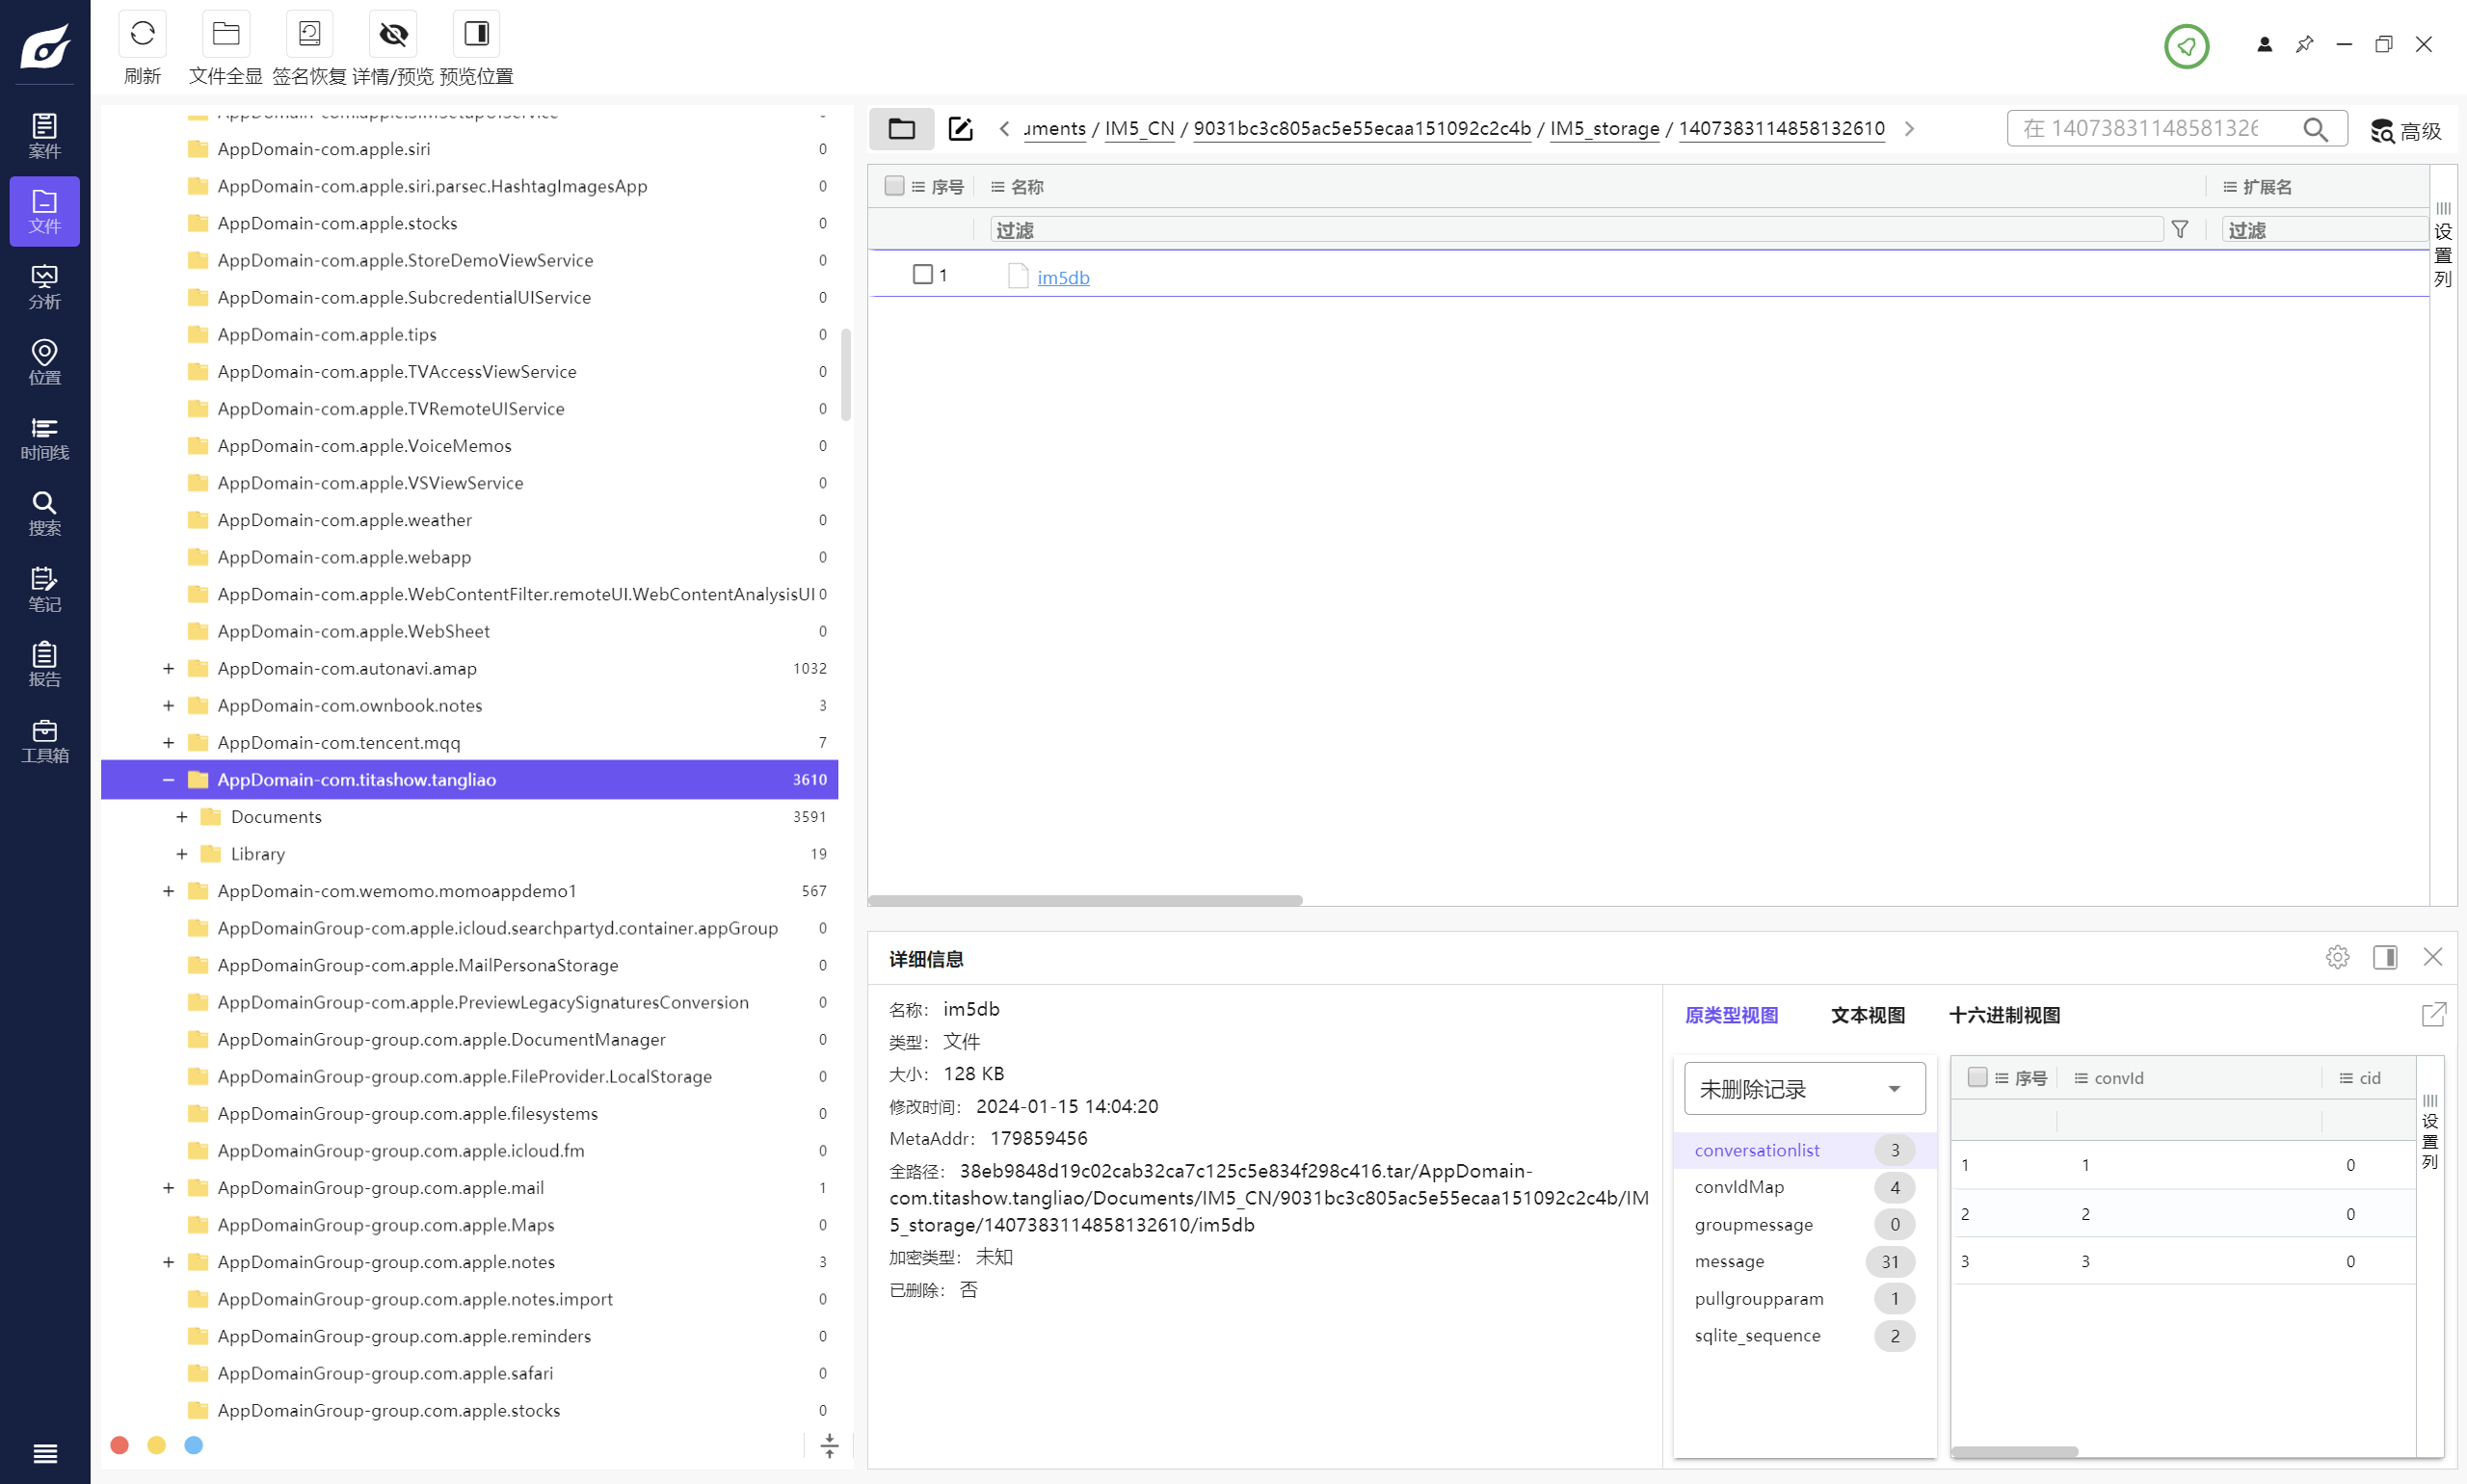Click the green shield status icon
This screenshot has height=1484, width=2467.
pyautogui.click(x=2186, y=46)
